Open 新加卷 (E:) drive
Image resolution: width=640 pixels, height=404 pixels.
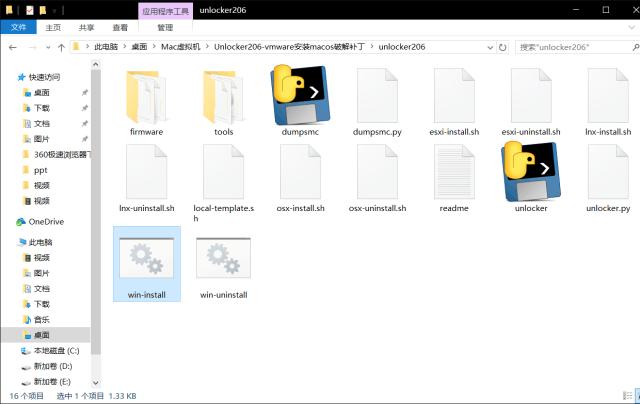point(52,382)
